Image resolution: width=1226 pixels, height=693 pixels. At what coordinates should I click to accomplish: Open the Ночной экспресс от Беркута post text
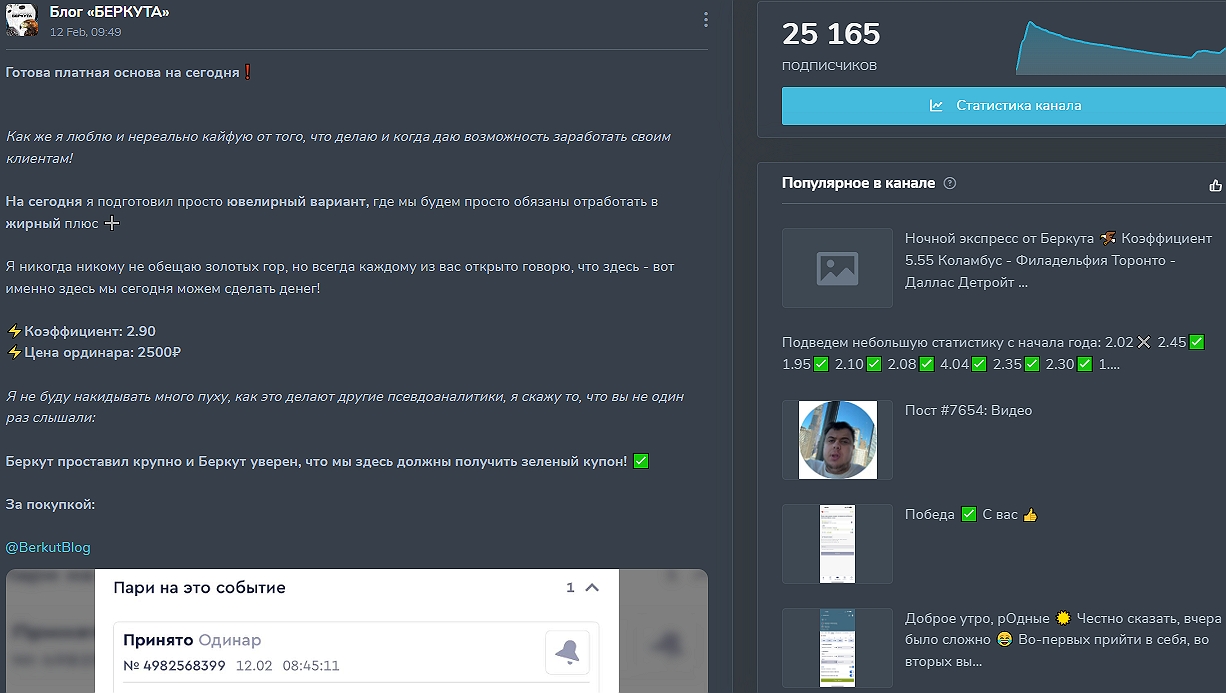pos(1058,260)
